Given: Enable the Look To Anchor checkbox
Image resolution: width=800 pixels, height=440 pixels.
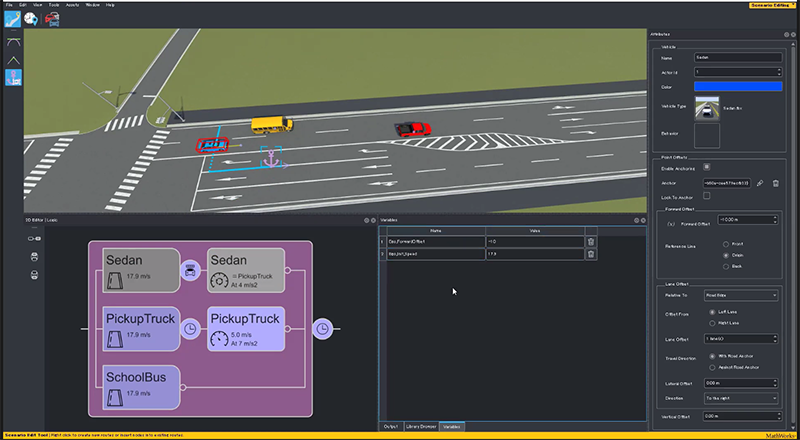Looking at the screenshot, I should click(706, 197).
